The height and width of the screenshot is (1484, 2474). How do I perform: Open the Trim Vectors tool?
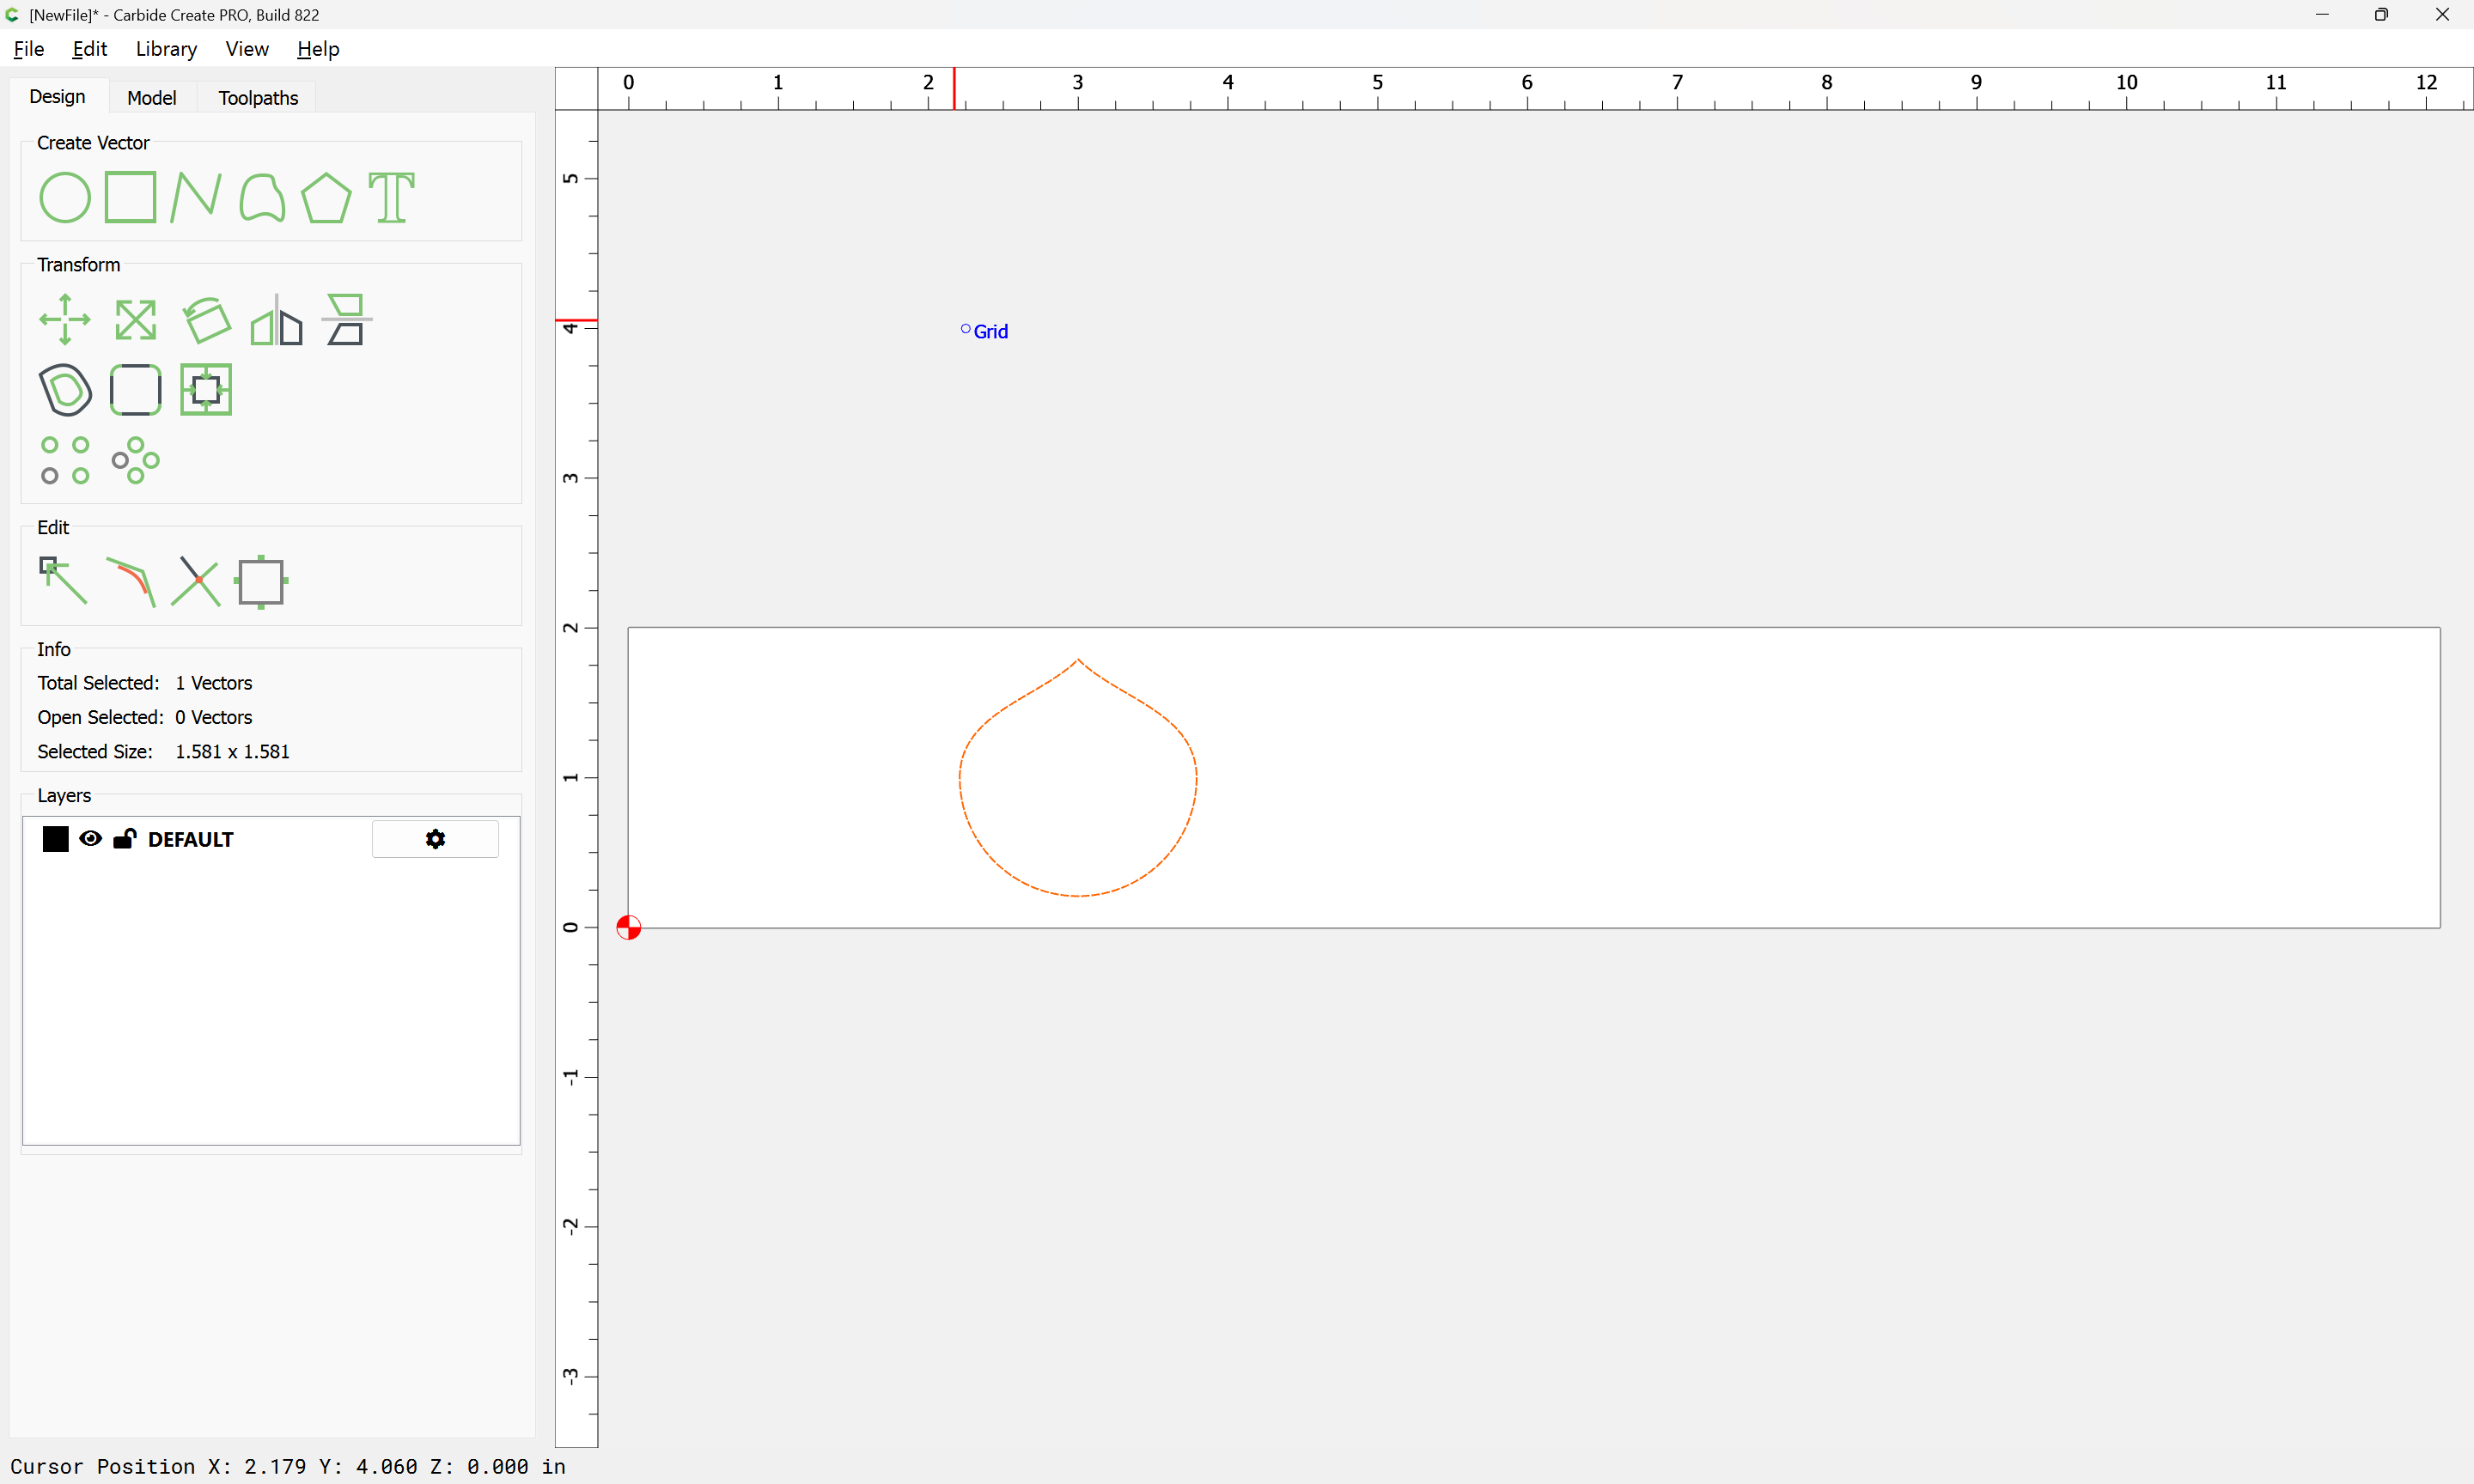point(195,581)
